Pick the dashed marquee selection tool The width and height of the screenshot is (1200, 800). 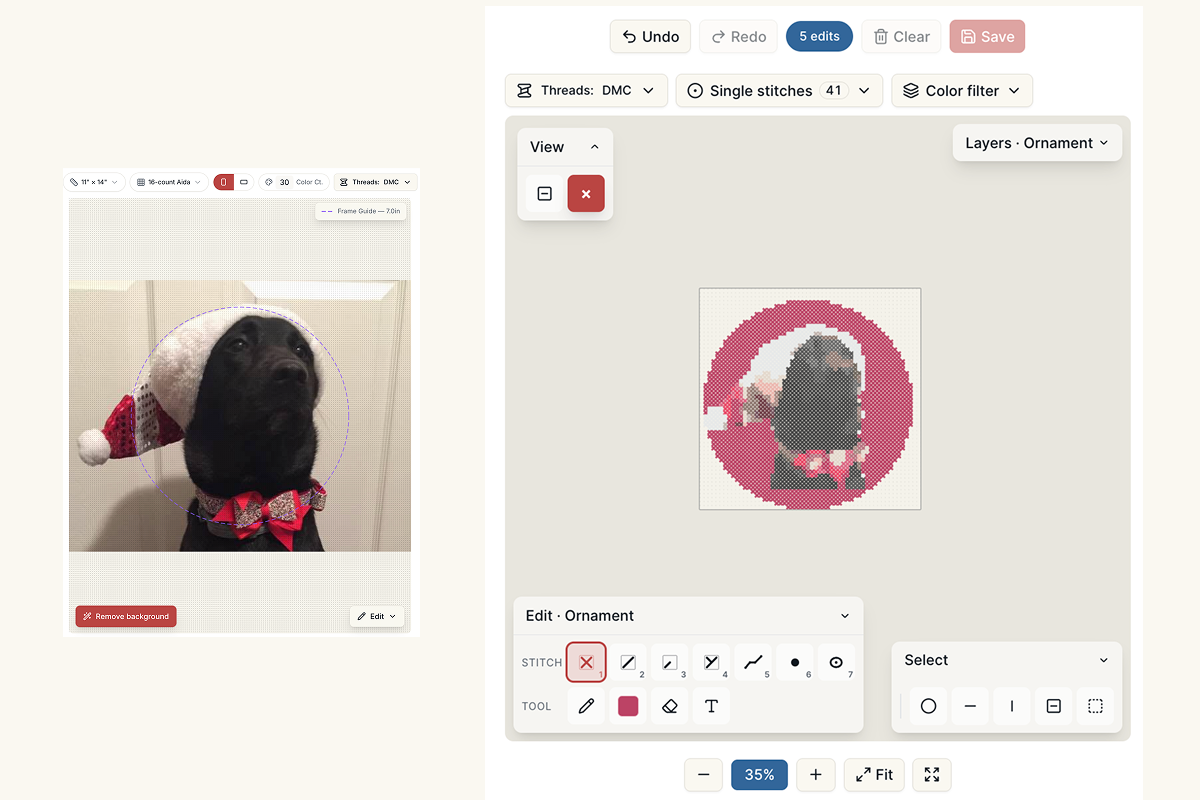pyautogui.click(x=1095, y=706)
